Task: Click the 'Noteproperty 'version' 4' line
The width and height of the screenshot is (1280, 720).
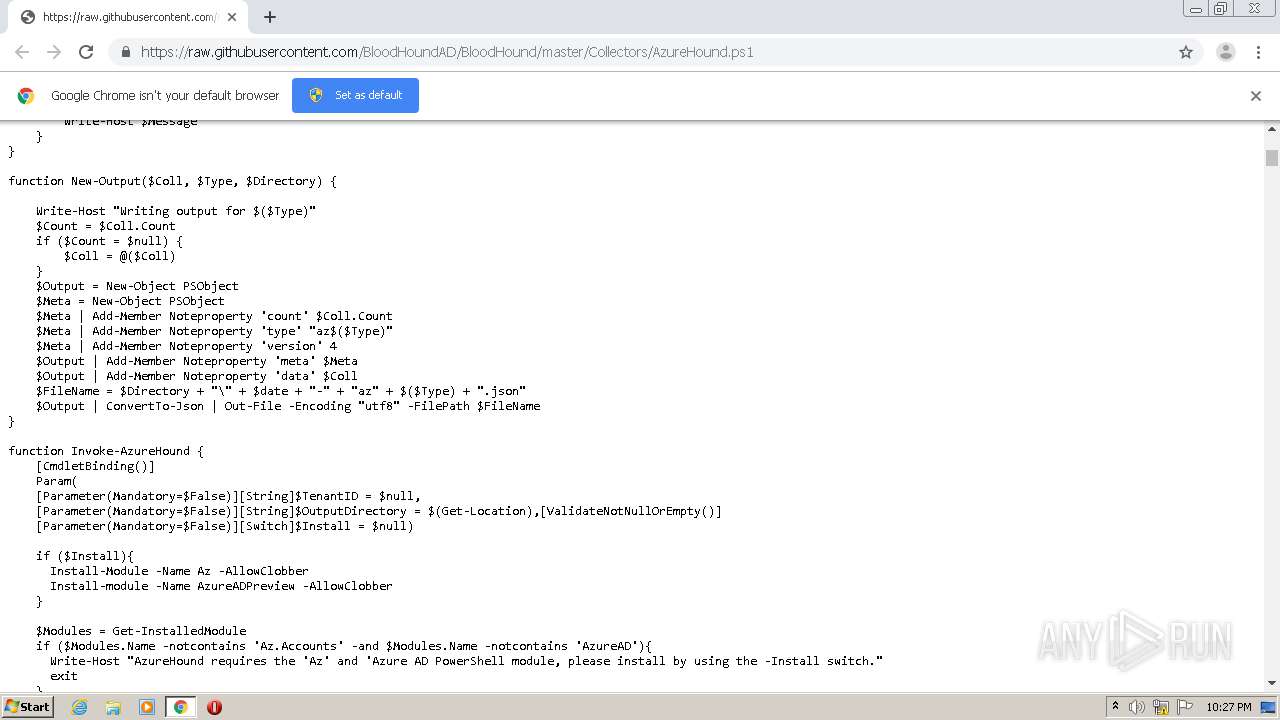Action: pyautogui.click(x=186, y=346)
